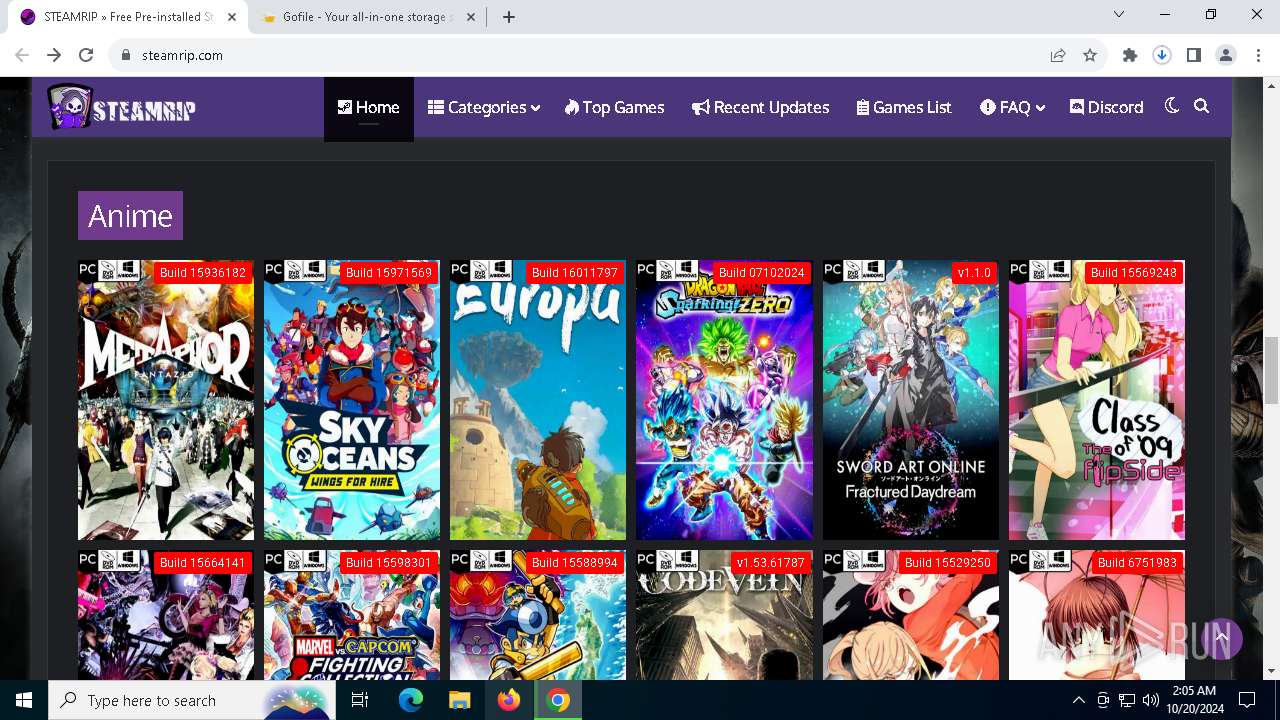Open the Extensions puzzle icon
The height and width of the screenshot is (720, 1280).
pyautogui.click(x=1130, y=55)
